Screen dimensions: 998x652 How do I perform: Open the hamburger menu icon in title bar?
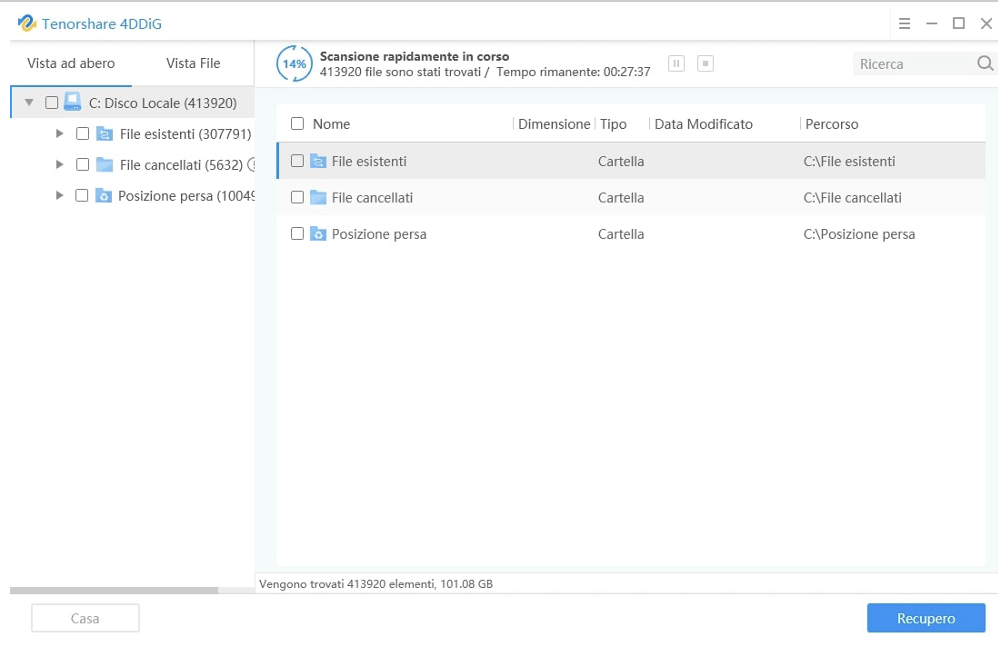(x=904, y=23)
